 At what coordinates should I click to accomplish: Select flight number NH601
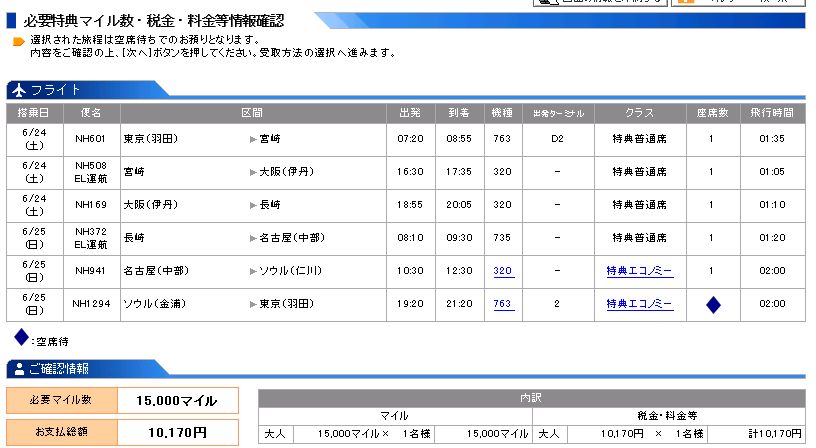pyautogui.click(x=90, y=139)
